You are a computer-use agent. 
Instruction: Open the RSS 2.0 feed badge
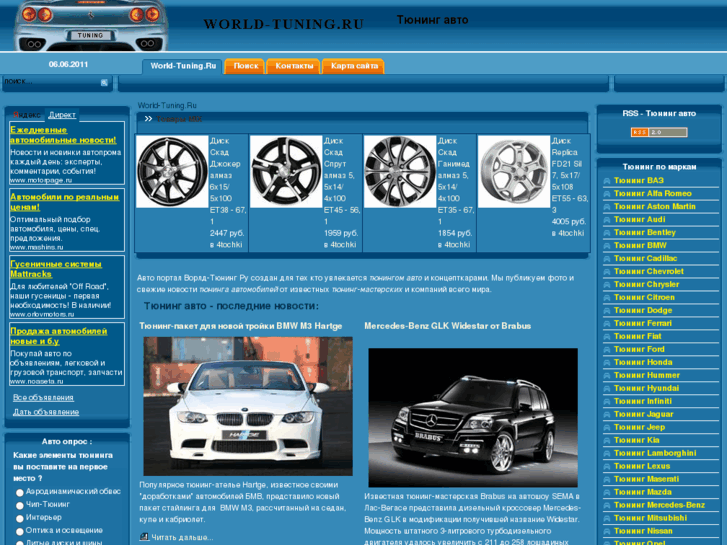(659, 132)
